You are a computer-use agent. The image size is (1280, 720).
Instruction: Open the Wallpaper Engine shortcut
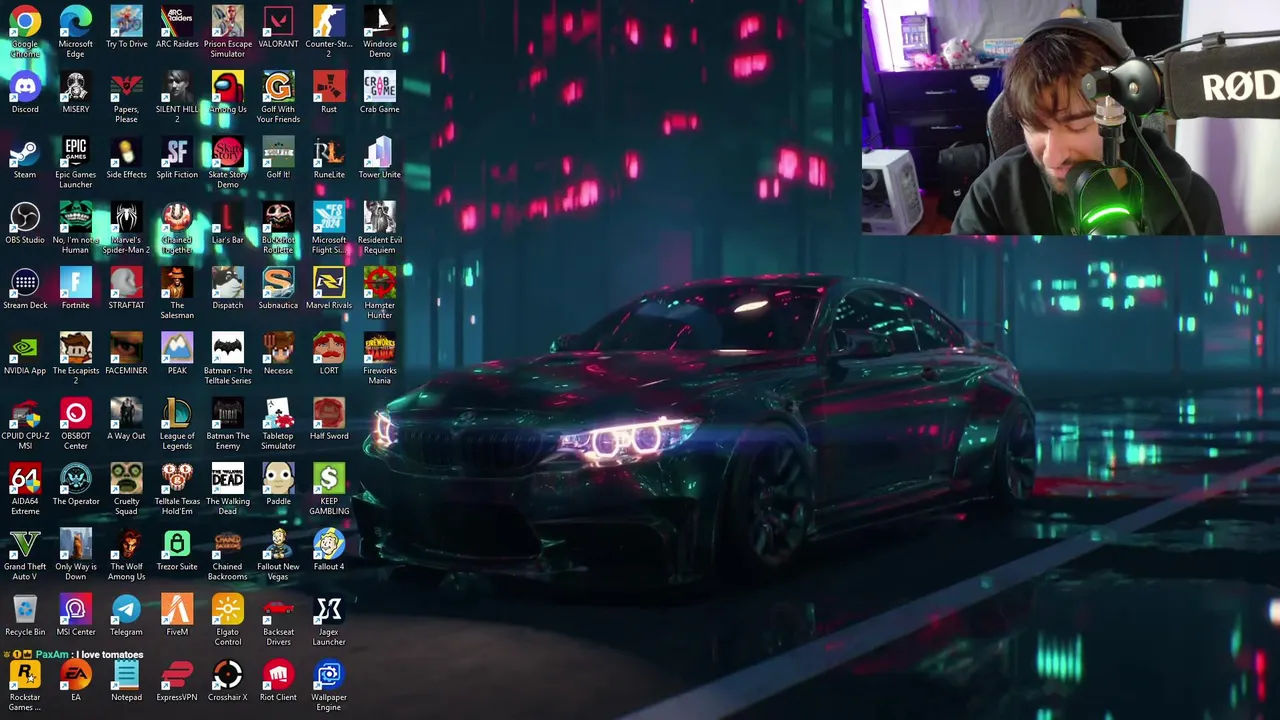pos(329,675)
